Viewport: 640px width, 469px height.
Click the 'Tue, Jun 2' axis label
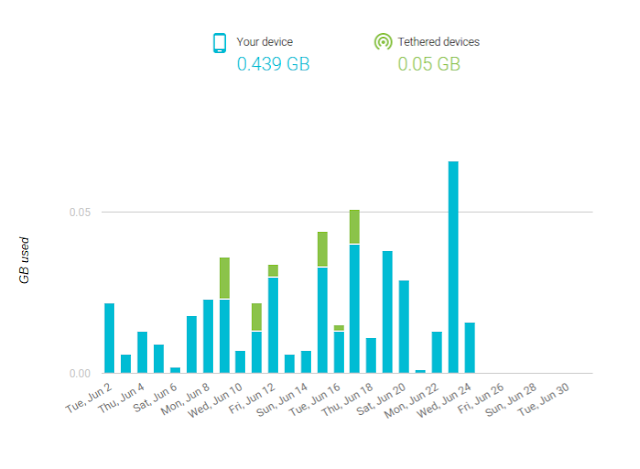tap(89, 398)
